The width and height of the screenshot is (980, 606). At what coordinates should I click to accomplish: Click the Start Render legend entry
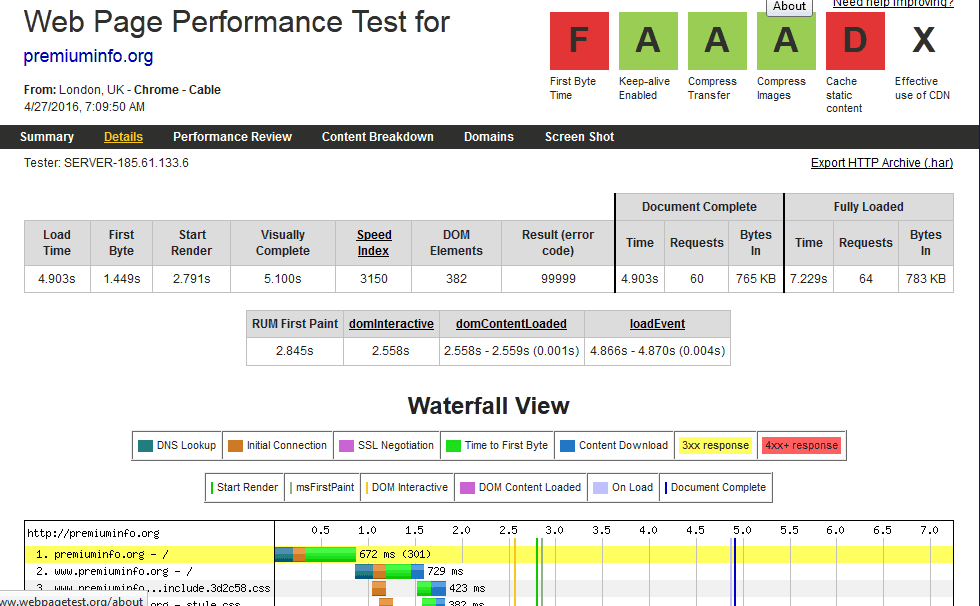(244, 487)
